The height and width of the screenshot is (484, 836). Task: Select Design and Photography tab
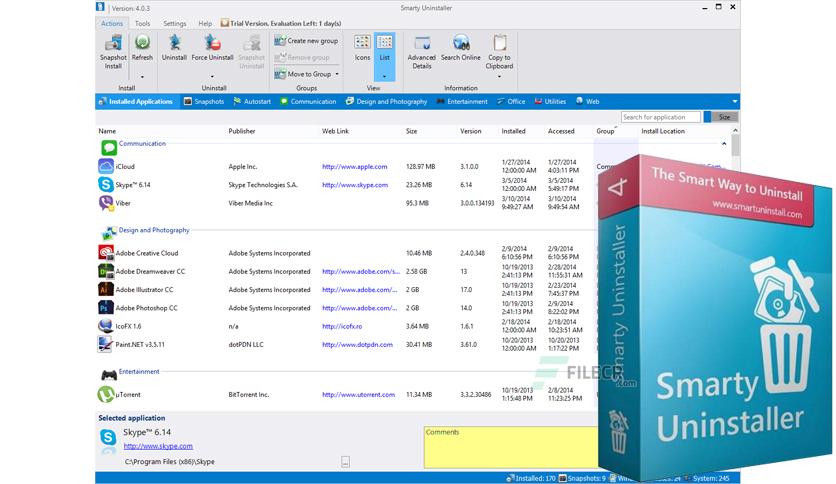(x=387, y=101)
